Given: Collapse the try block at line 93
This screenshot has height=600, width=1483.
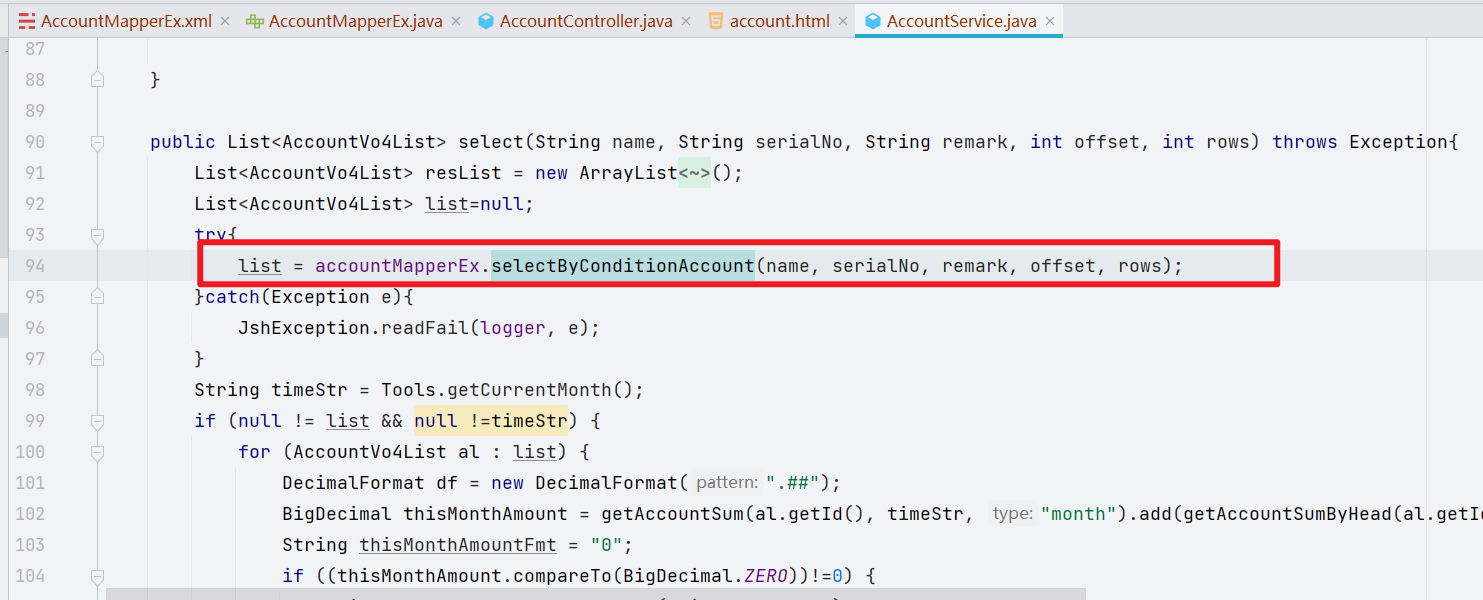Looking at the screenshot, I should point(97,236).
